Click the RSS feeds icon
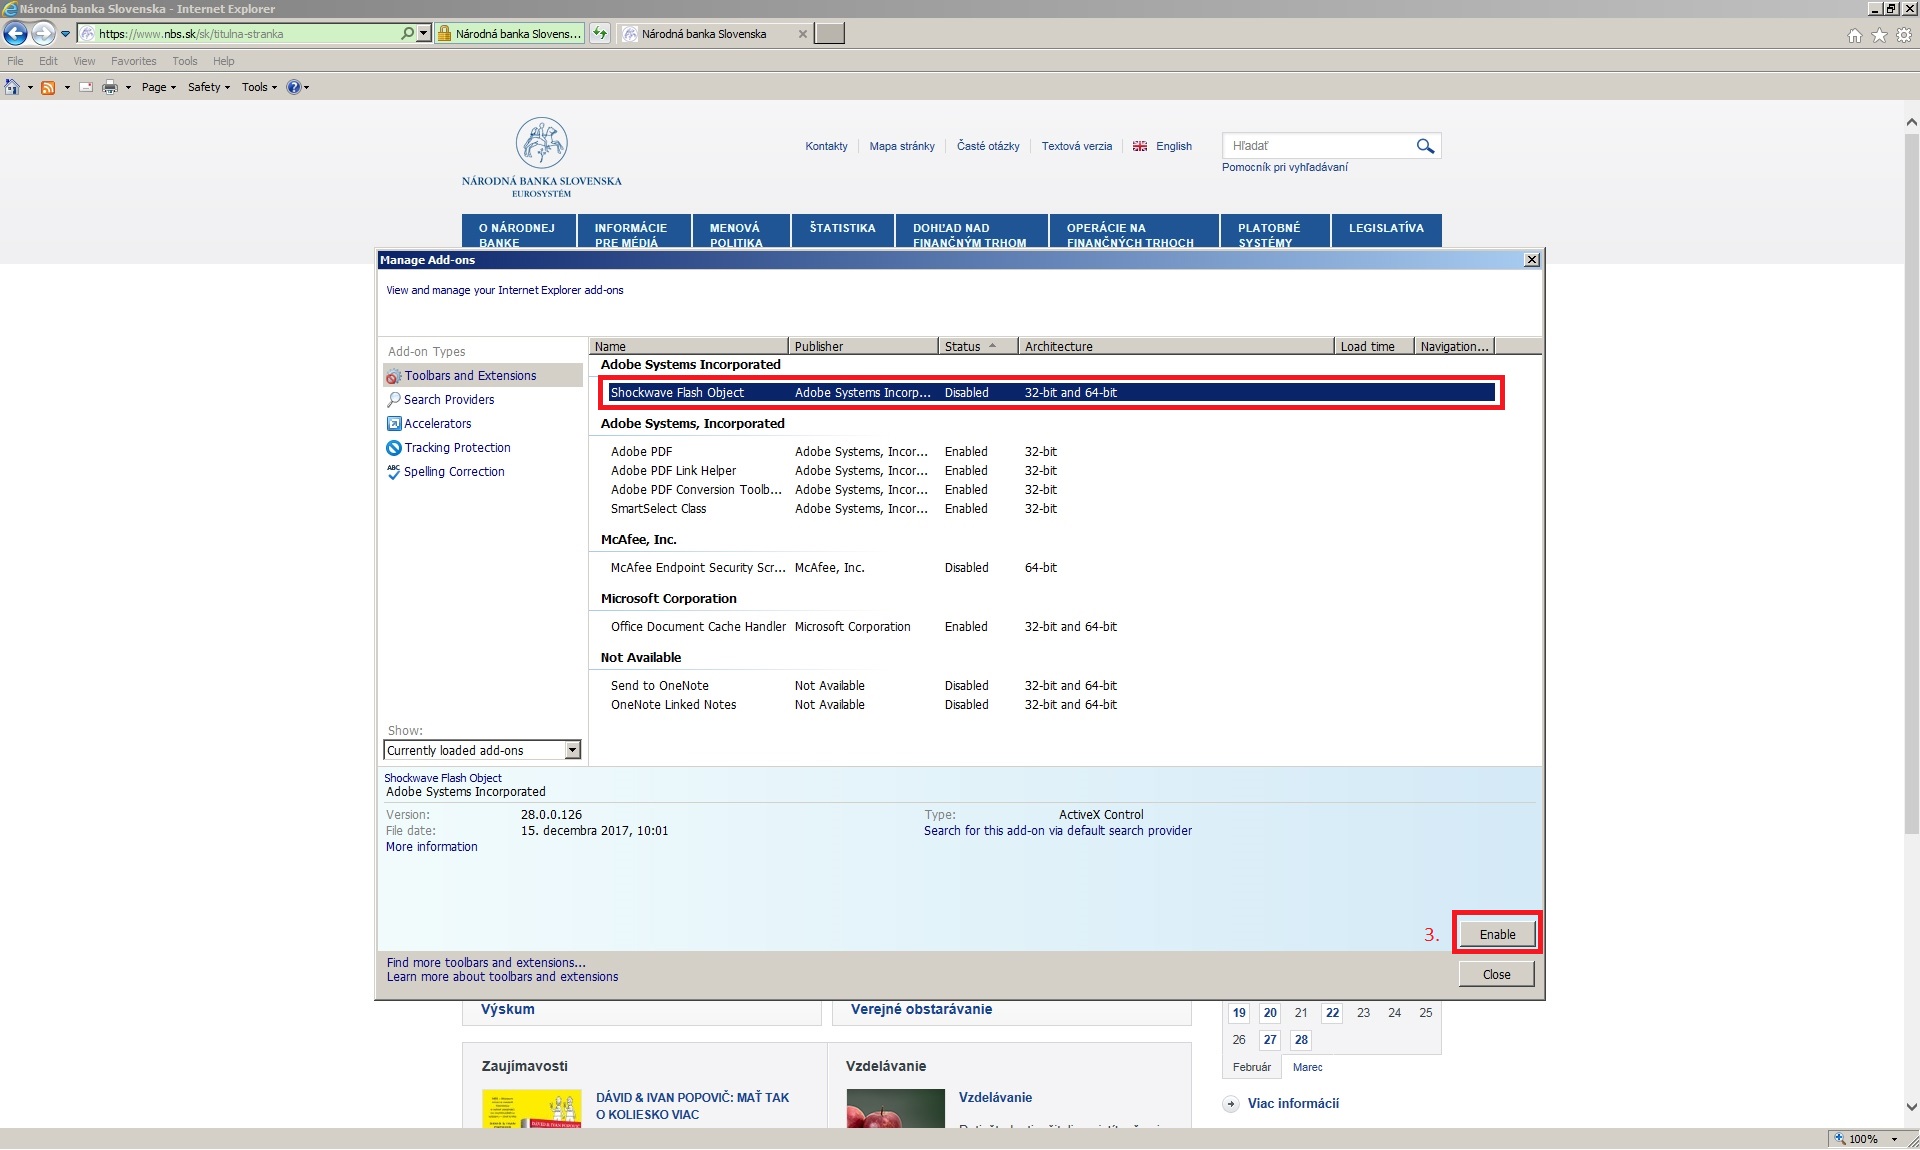This screenshot has height=1150, width=1920. coord(47,87)
